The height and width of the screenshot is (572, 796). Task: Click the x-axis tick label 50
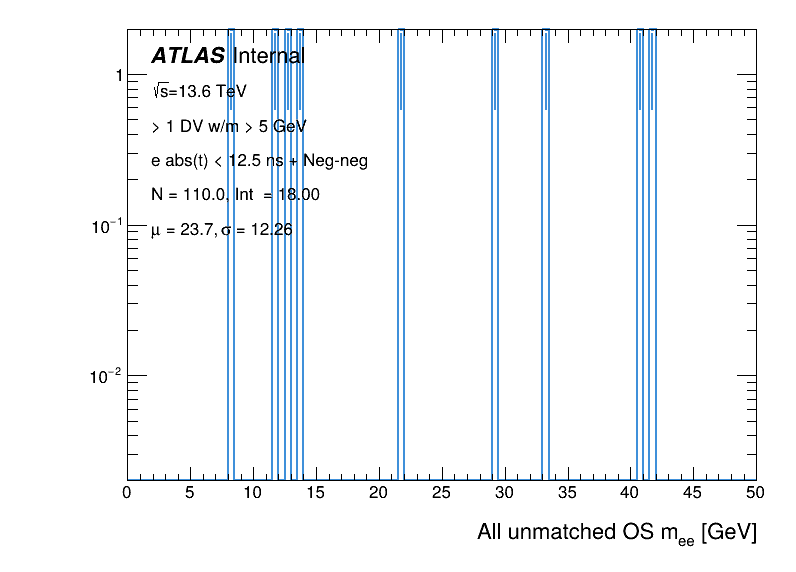click(755, 492)
